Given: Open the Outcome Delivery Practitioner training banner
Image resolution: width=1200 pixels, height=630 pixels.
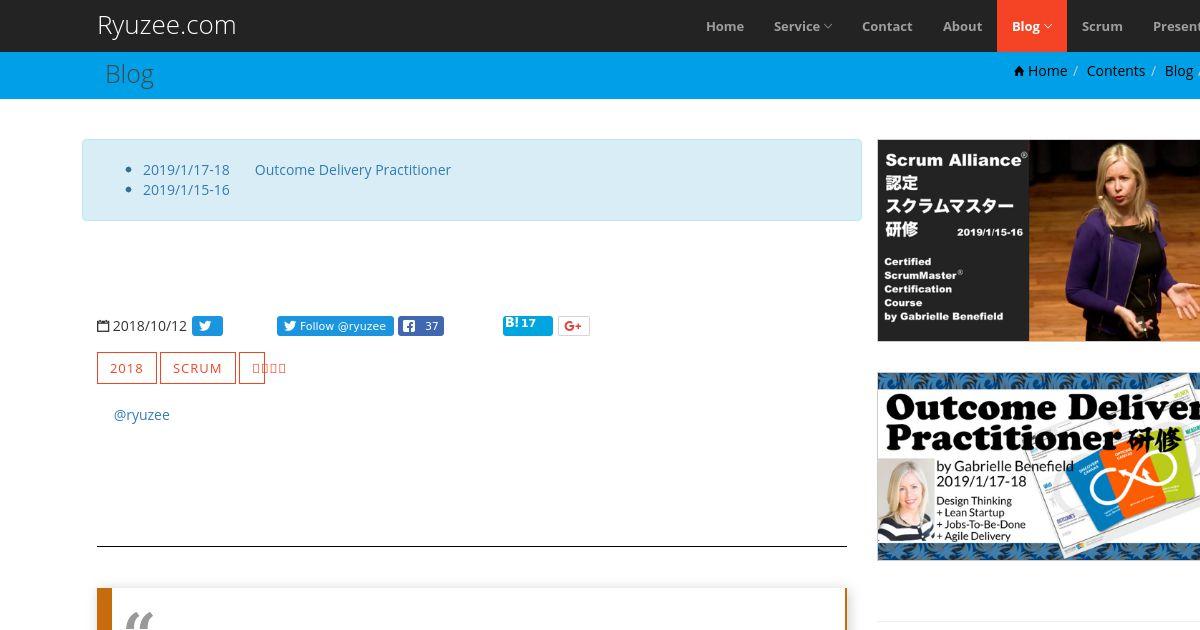Looking at the screenshot, I should (1039, 466).
